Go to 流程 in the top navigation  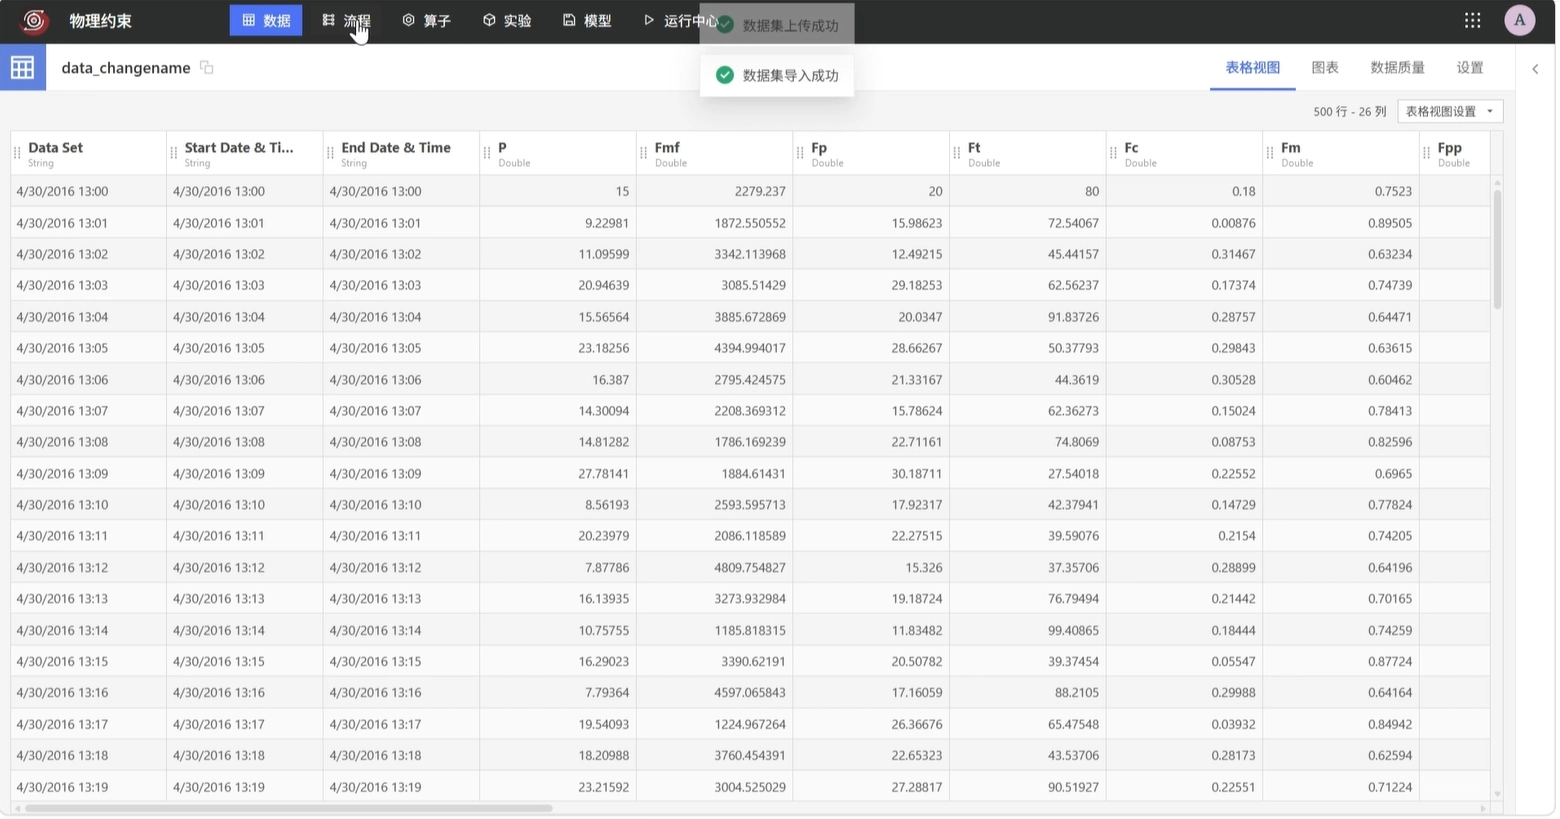pos(346,20)
